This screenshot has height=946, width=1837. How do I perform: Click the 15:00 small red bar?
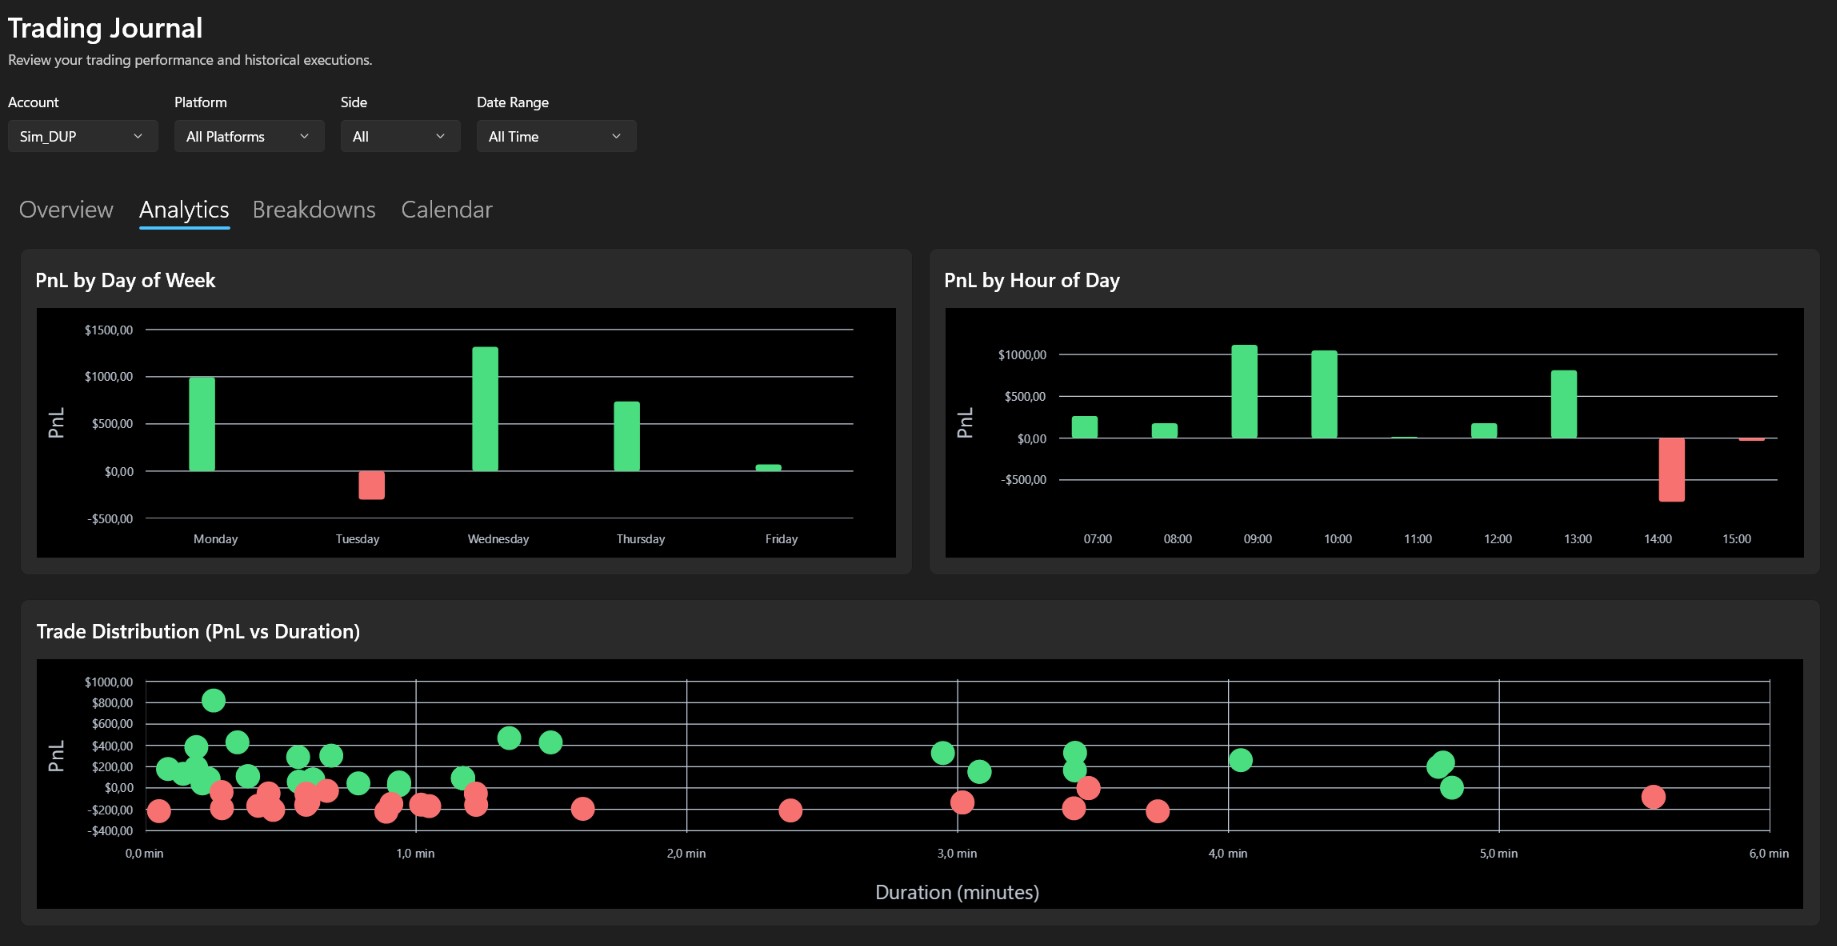pos(1751,439)
